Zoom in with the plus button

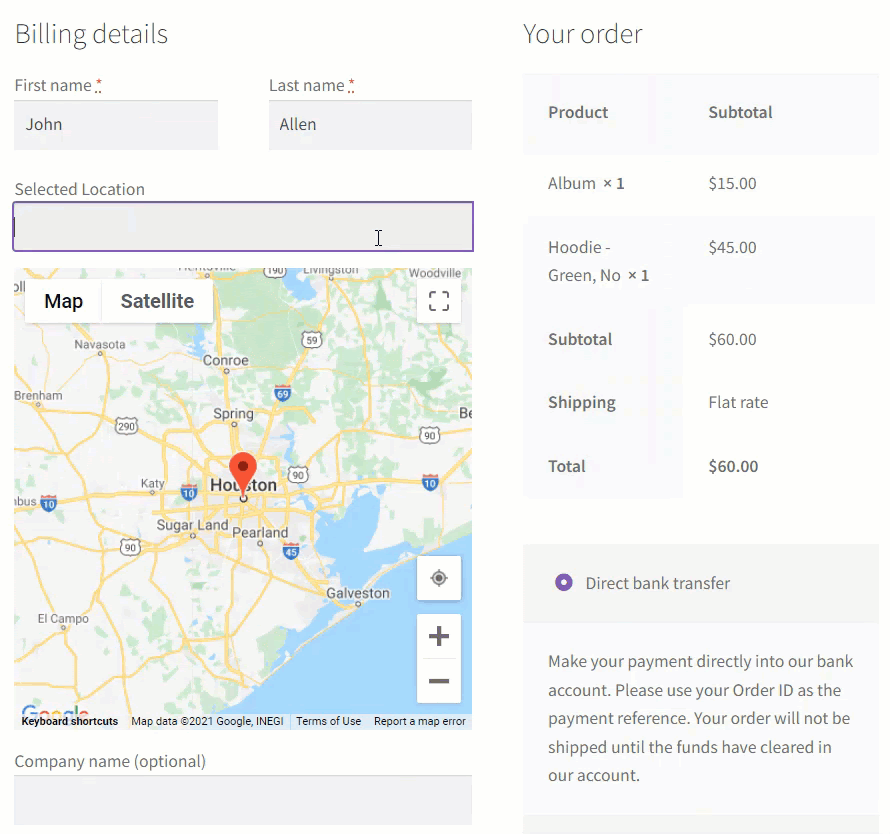point(439,636)
